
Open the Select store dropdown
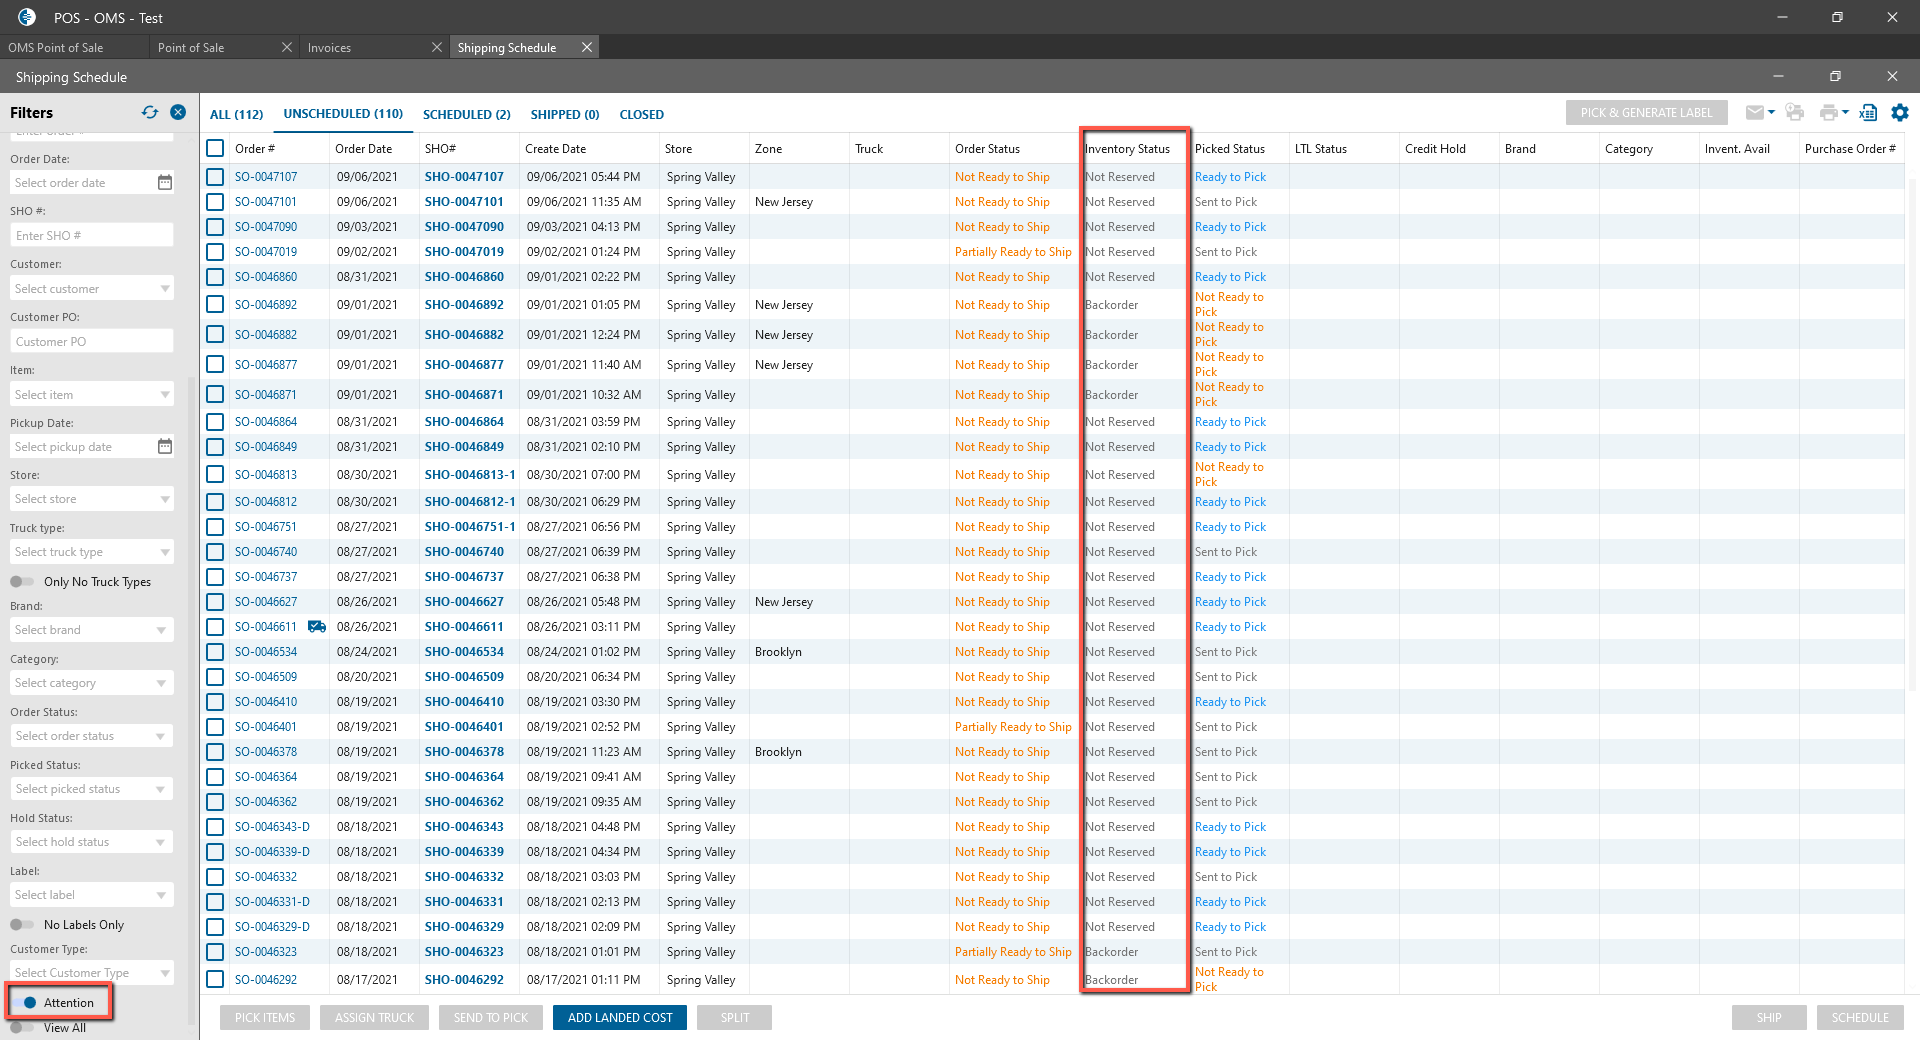[92, 499]
